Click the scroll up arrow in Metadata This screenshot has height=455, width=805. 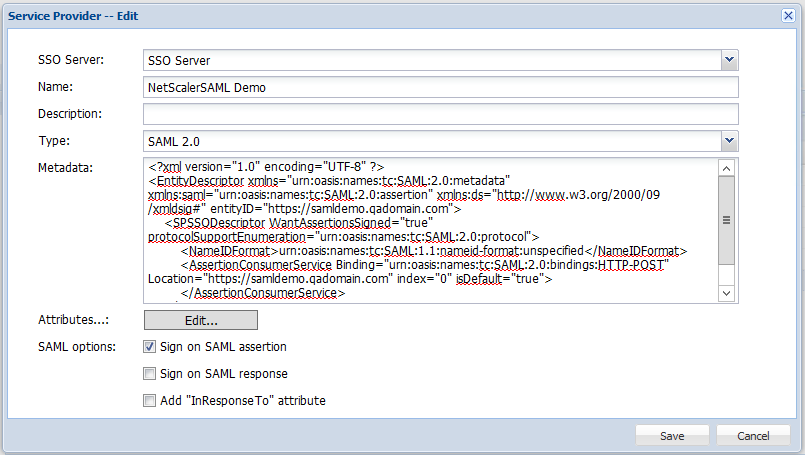point(727,167)
